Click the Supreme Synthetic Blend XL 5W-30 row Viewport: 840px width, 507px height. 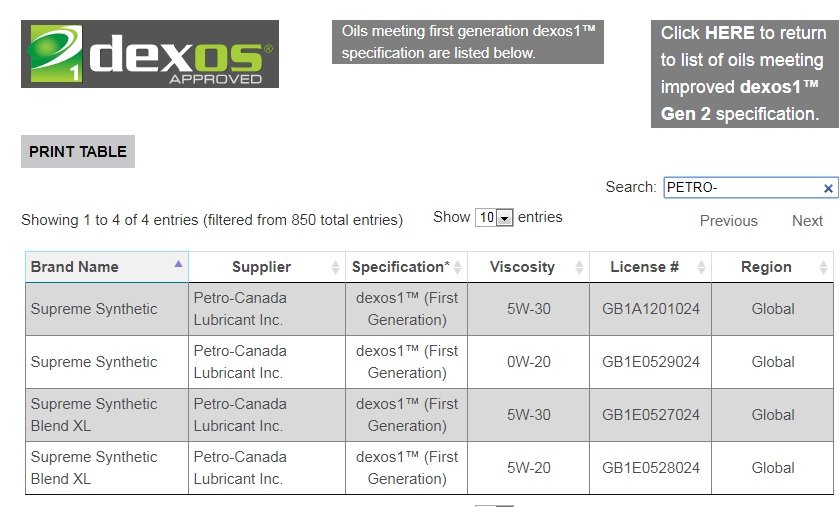coord(429,415)
